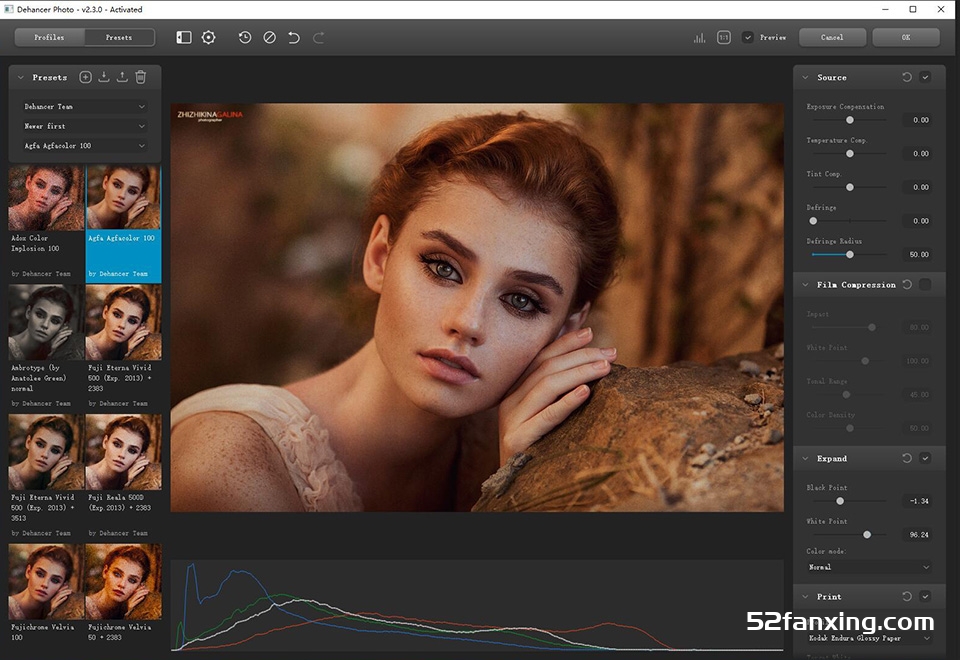Collapse the Print section
Image resolution: width=960 pixels, height=660 pixels.
805,596
